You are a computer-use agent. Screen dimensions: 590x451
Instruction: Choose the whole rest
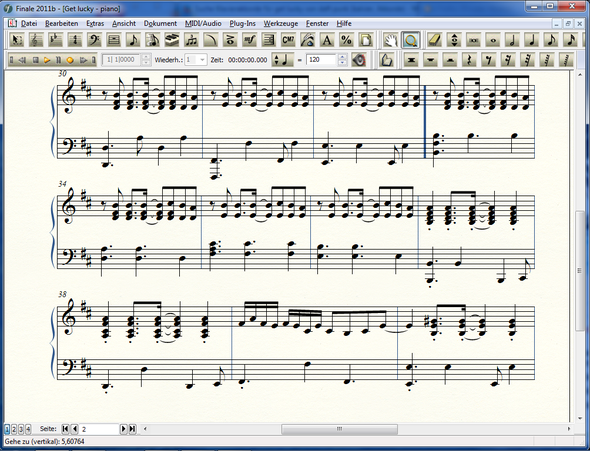pos(430,60)
